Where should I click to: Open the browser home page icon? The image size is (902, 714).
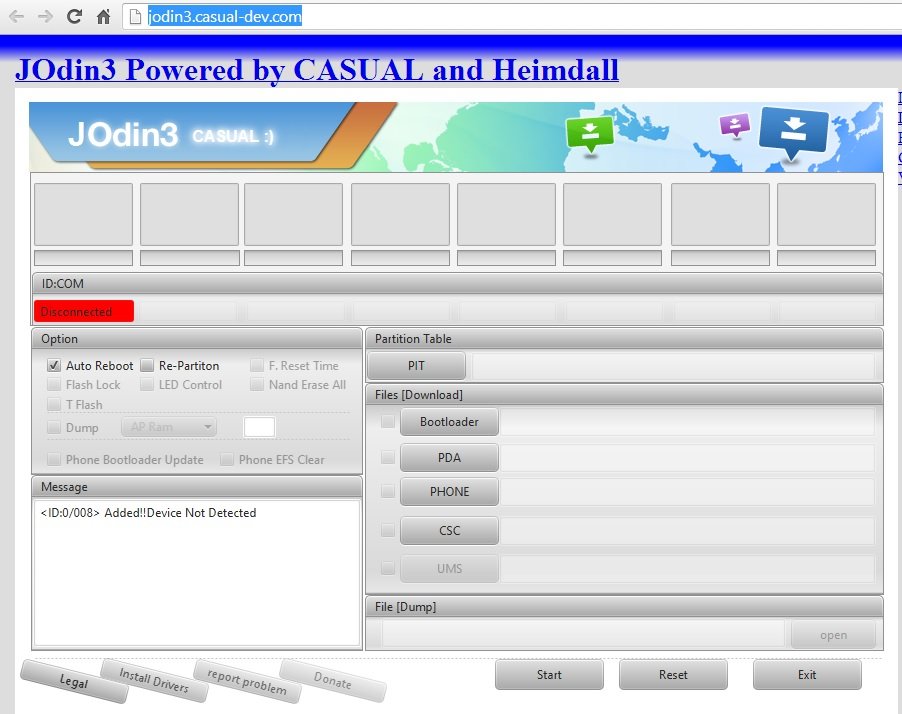[x=104, y=17]
